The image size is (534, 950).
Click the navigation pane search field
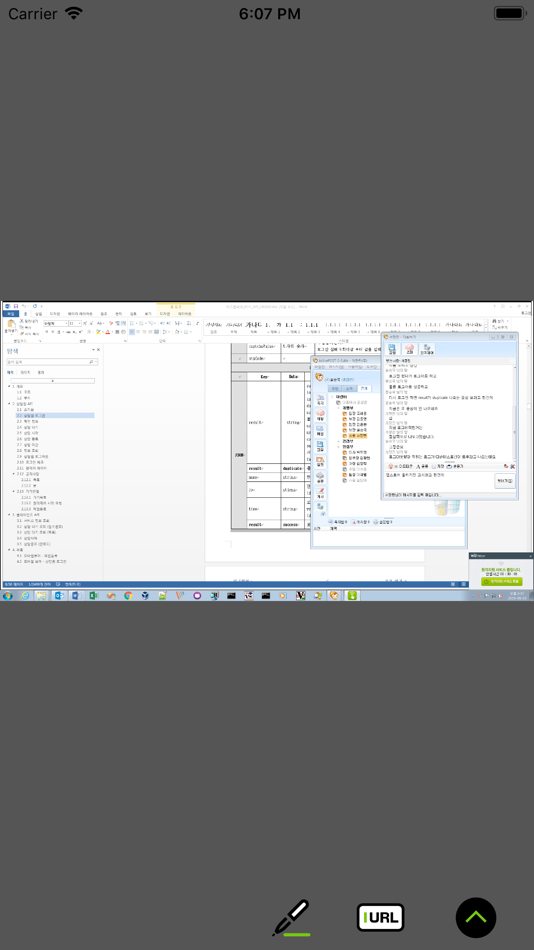point(50,362)
